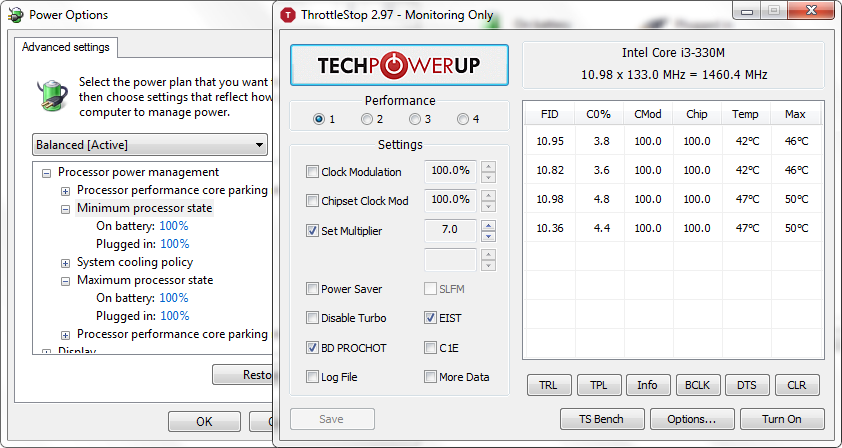842x448 pixels.
Task: Expand the last Processor performance core parking node
Action: click(66, 335)
